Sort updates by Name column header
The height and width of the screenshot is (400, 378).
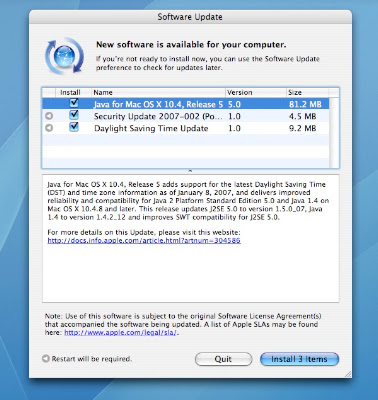click(158, 92)
